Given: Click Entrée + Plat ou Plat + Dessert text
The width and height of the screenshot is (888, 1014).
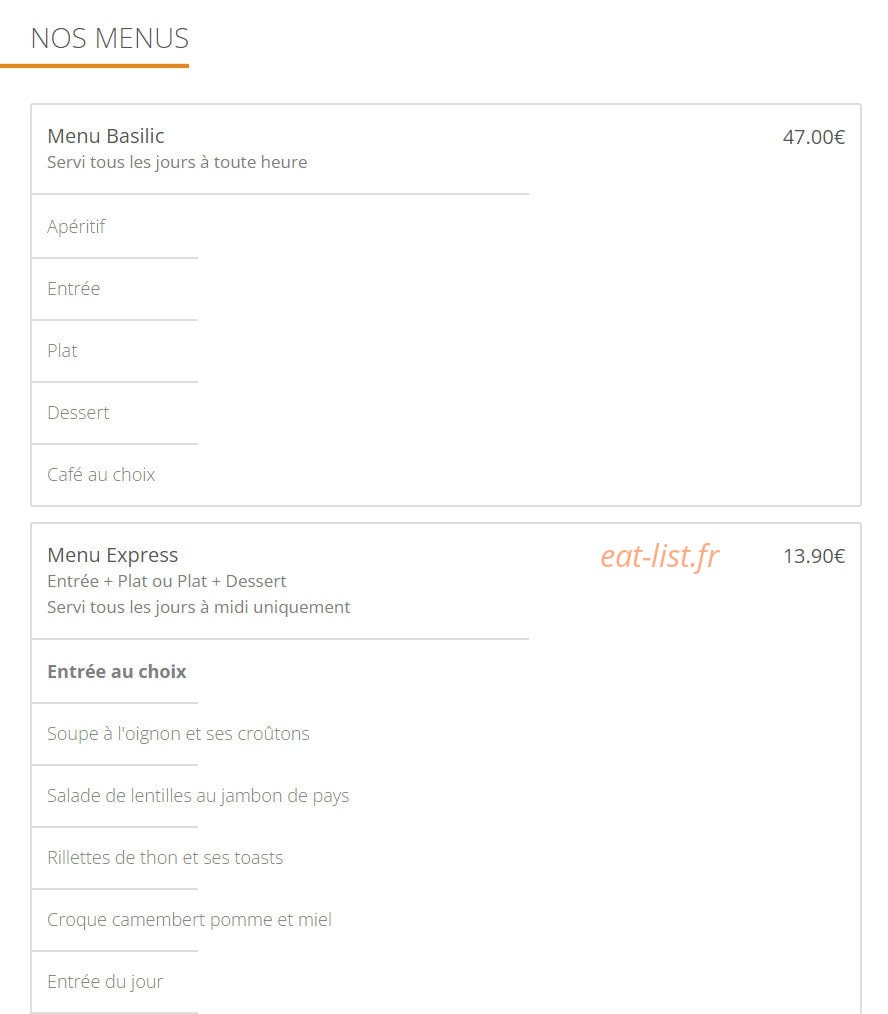Looking at the screenshot, I should tap(166, 581).
